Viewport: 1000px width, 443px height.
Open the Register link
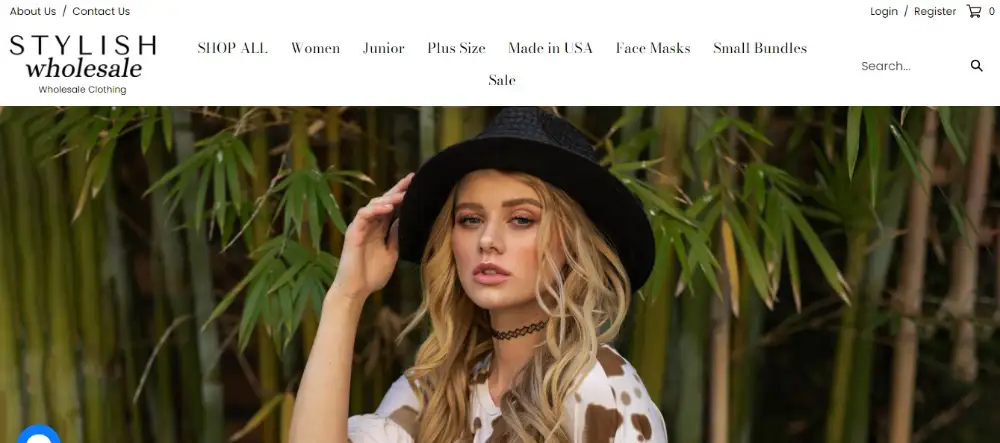pos(934,11)
